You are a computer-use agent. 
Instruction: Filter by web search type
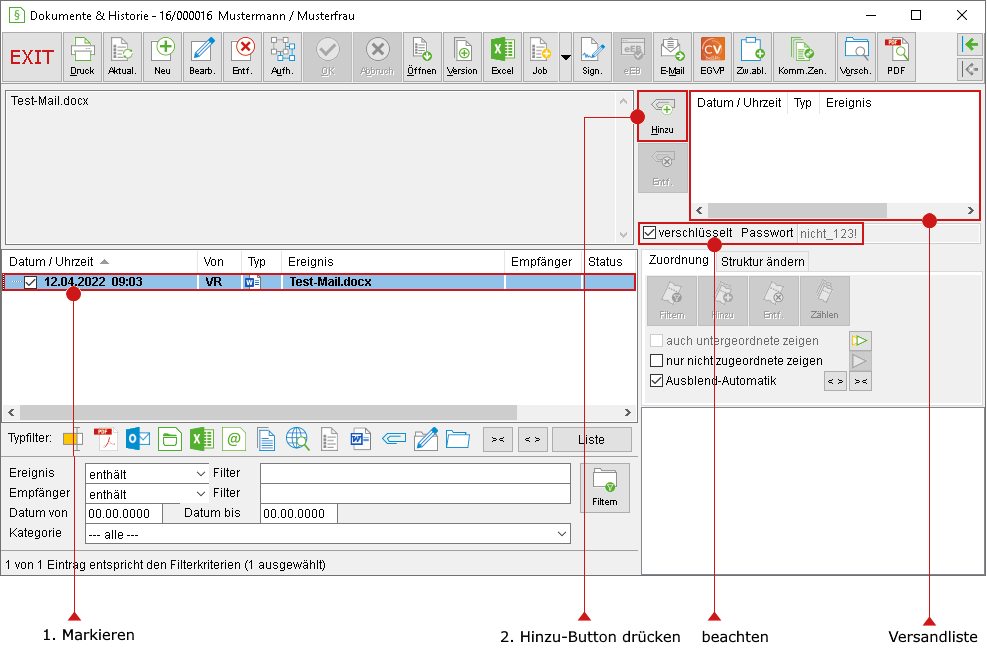[298, 439]
